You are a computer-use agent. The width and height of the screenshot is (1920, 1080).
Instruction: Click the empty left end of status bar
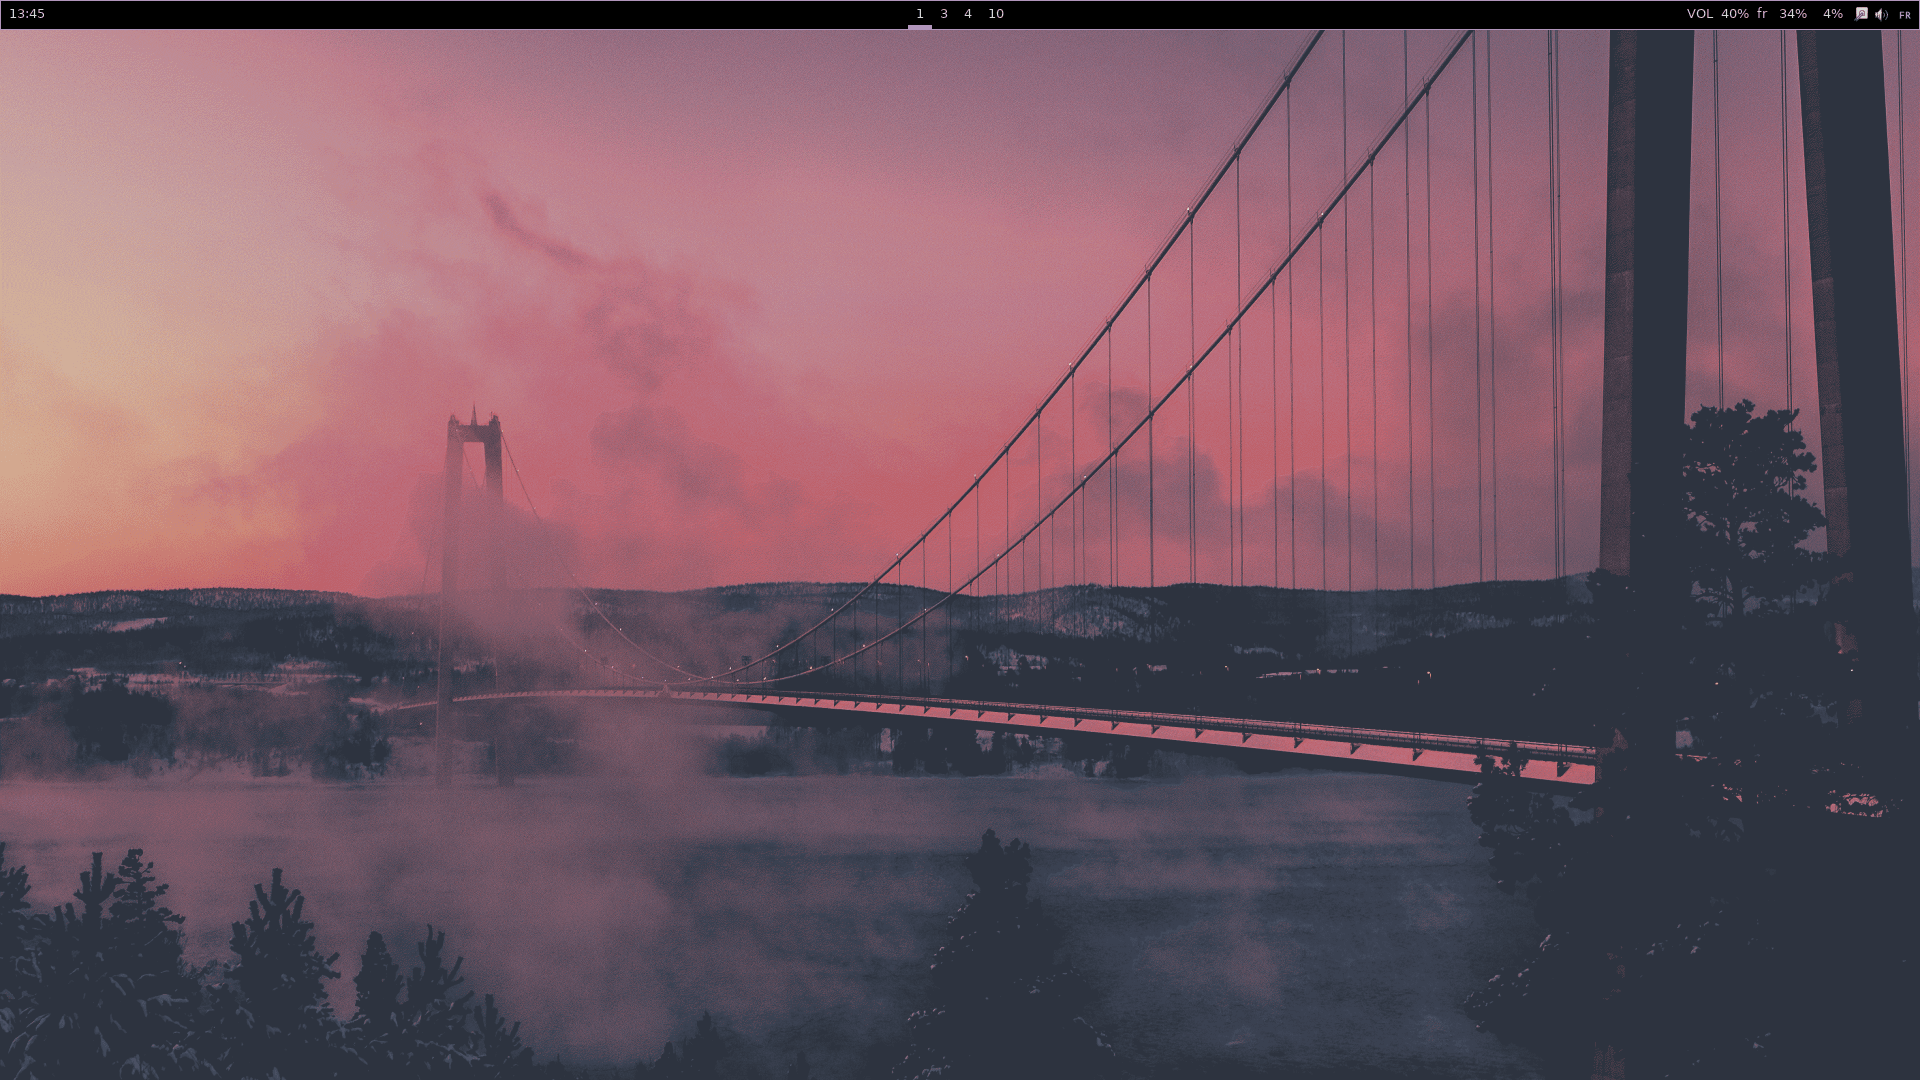(400, 14)
